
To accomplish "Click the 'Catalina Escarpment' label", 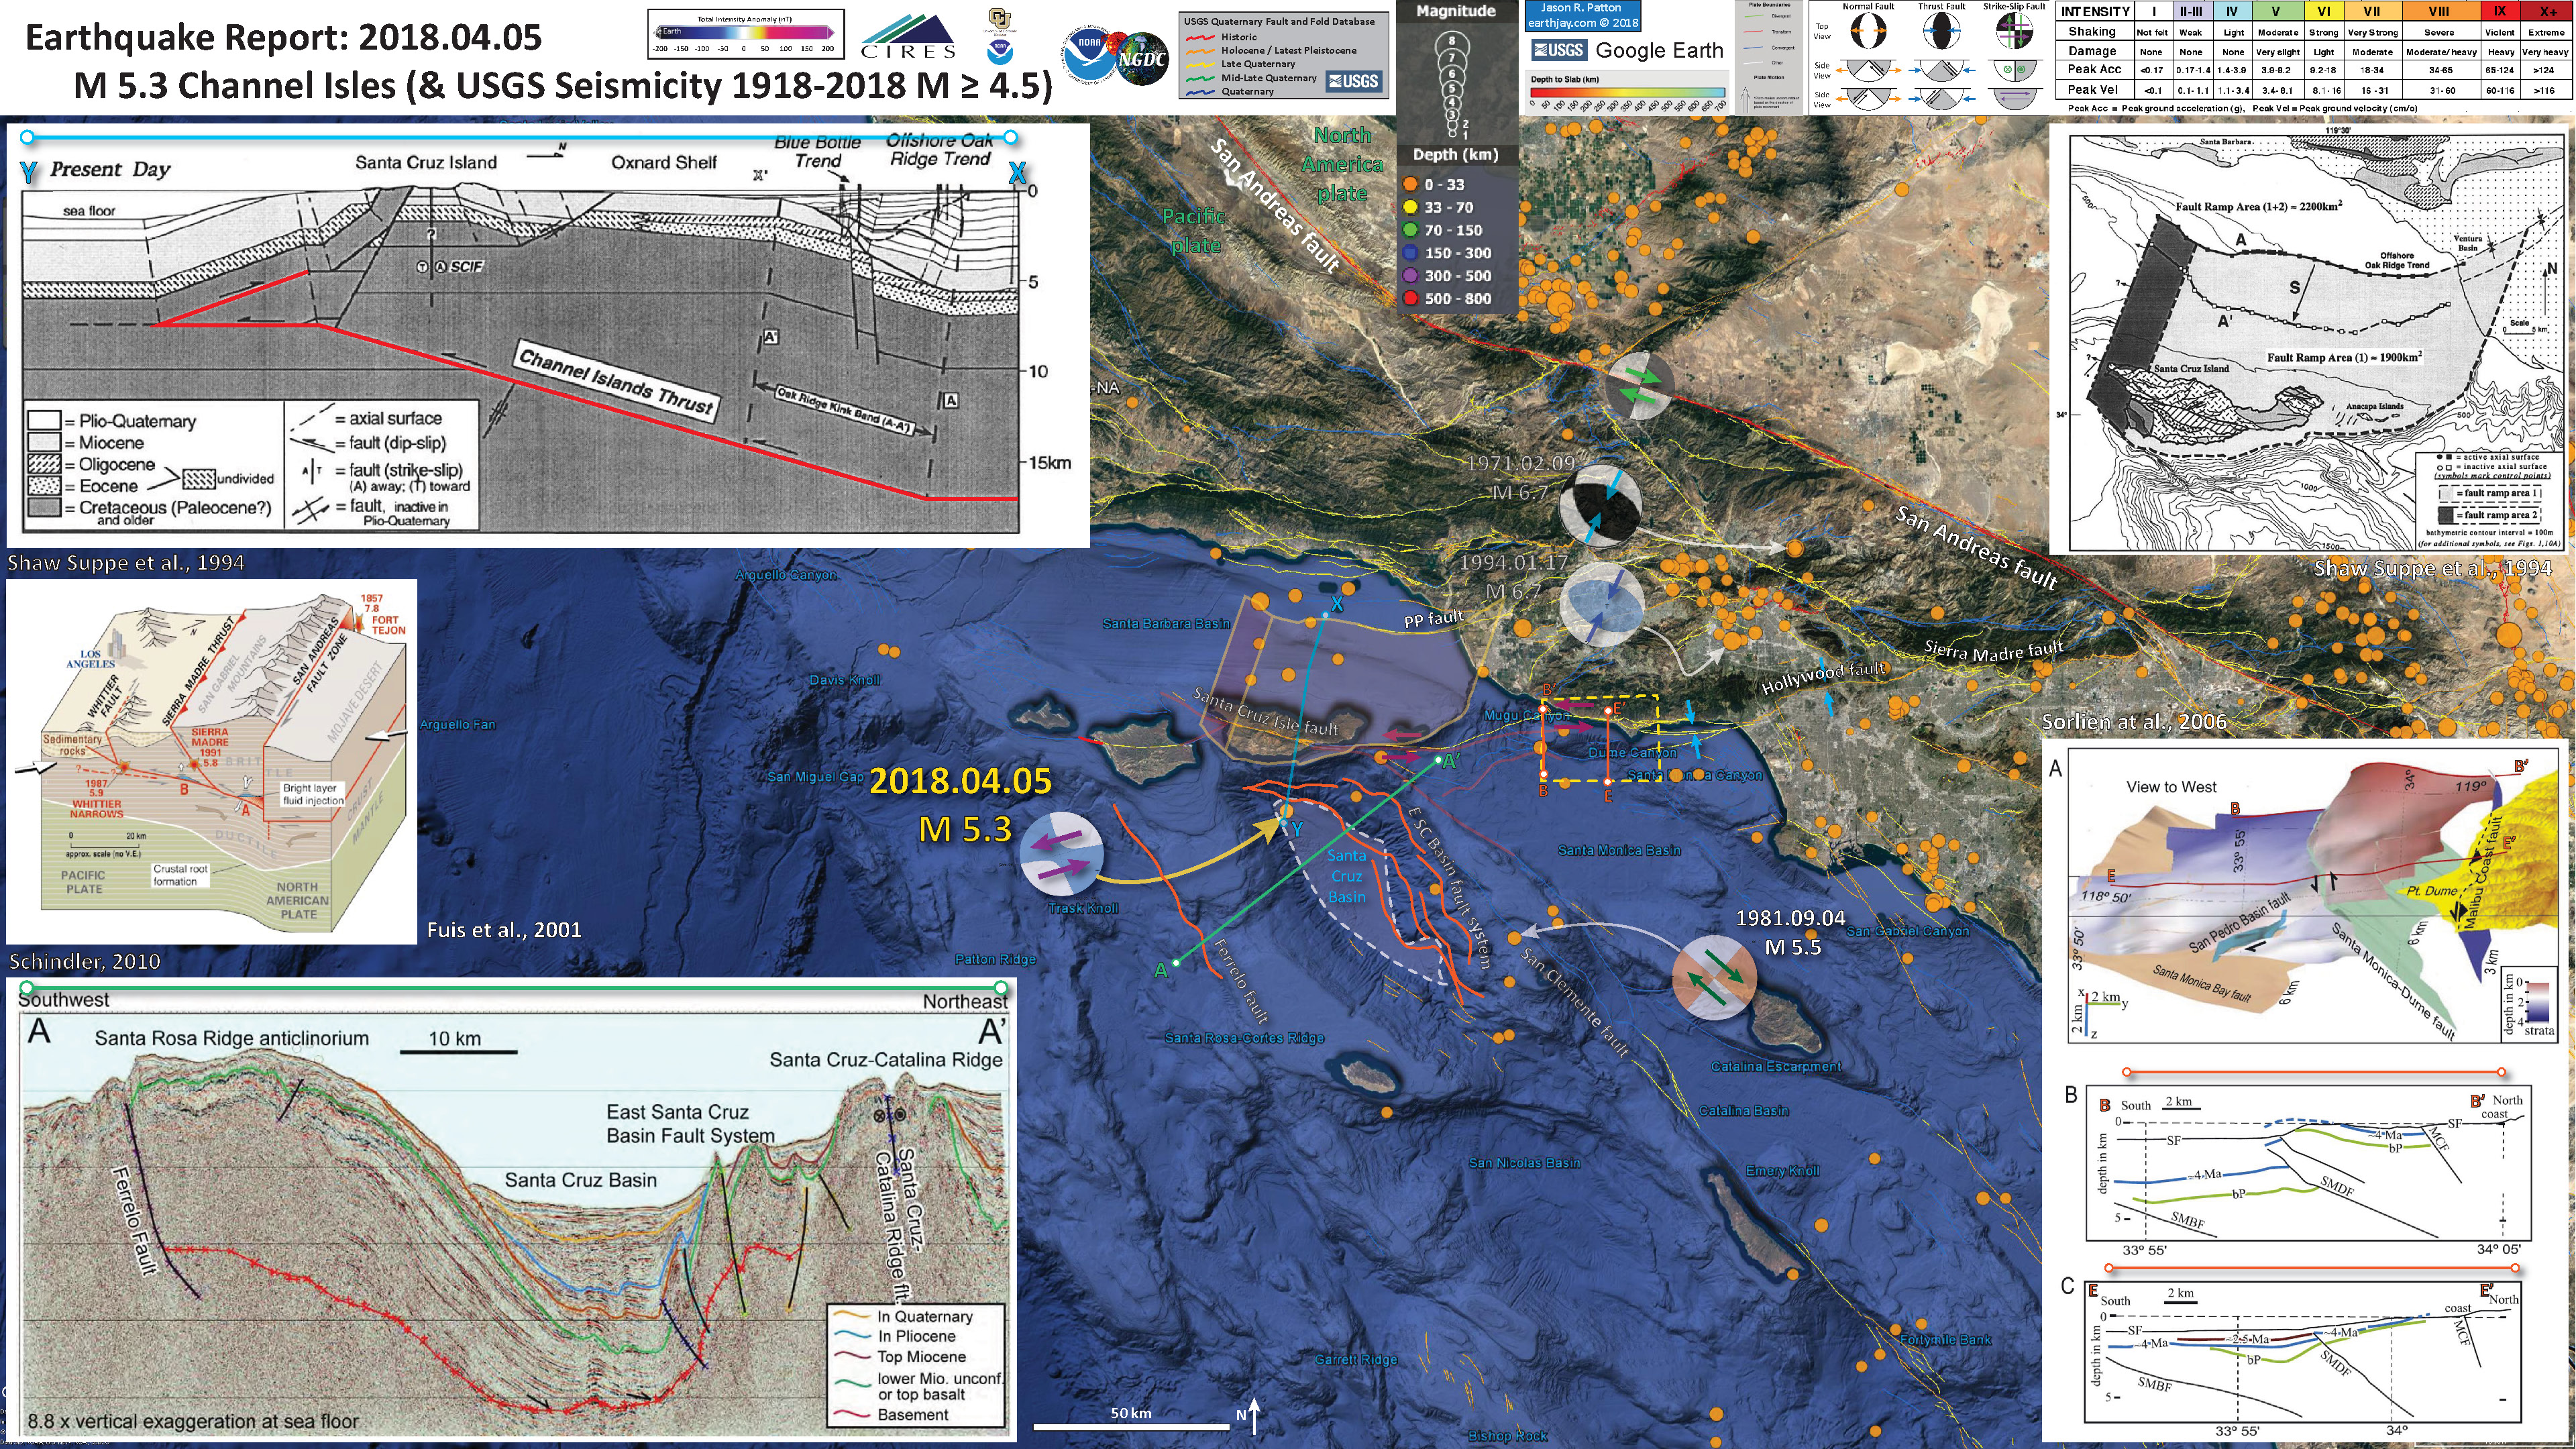I will pos(1776,1066).
